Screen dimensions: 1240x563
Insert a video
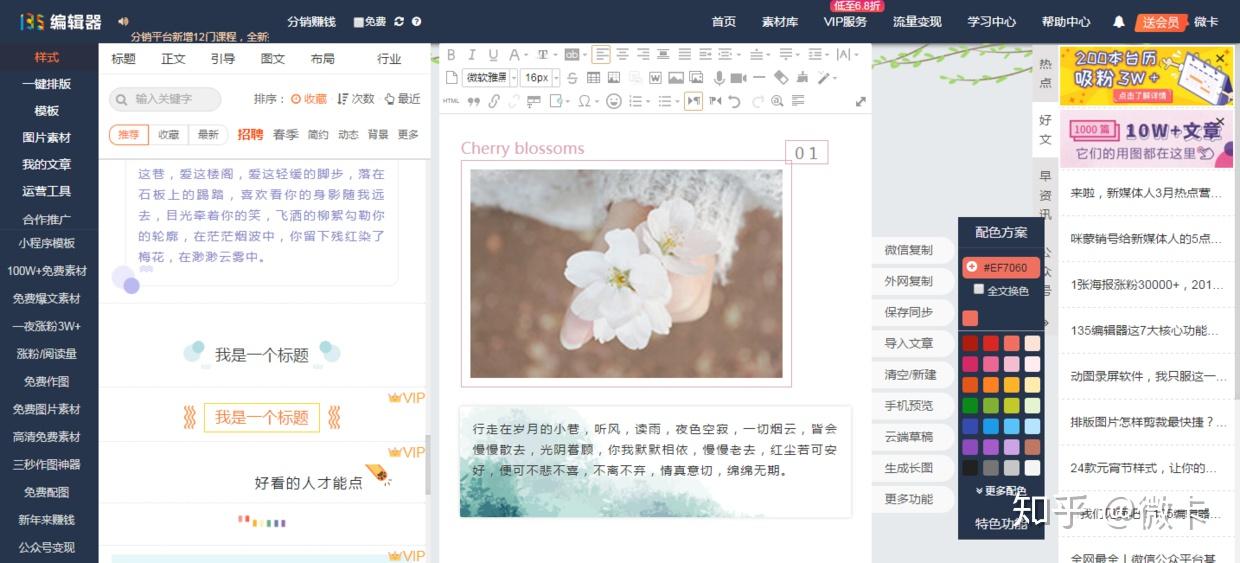738,77
